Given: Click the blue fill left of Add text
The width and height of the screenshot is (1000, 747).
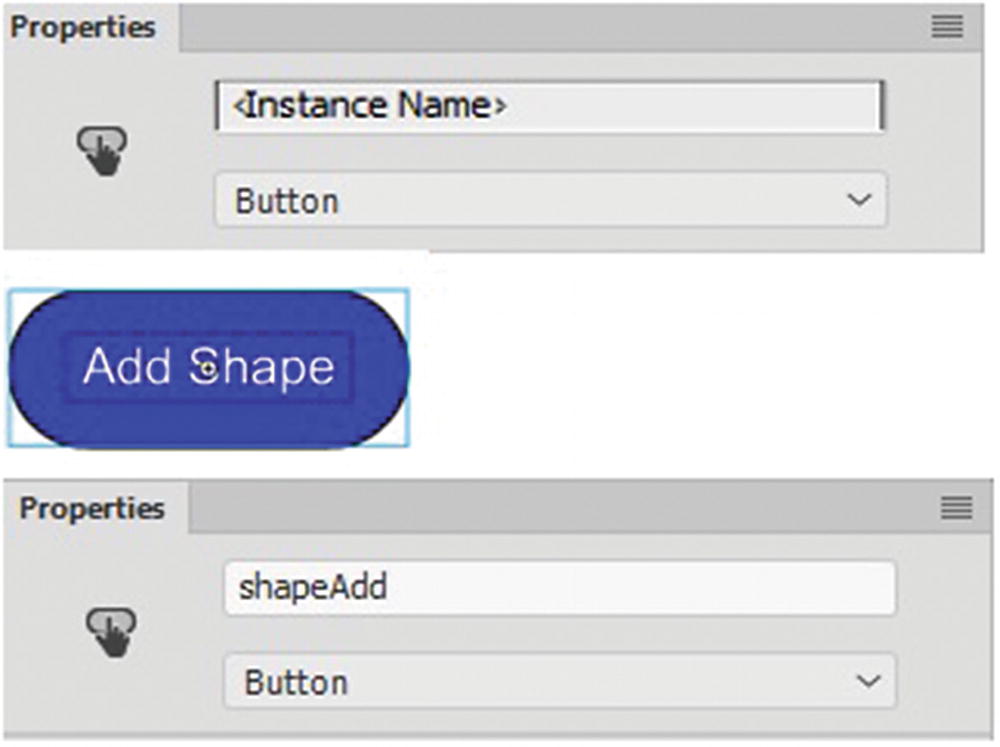Looking at the screenshot, I should pyautogui.click(x=38, y=368).
